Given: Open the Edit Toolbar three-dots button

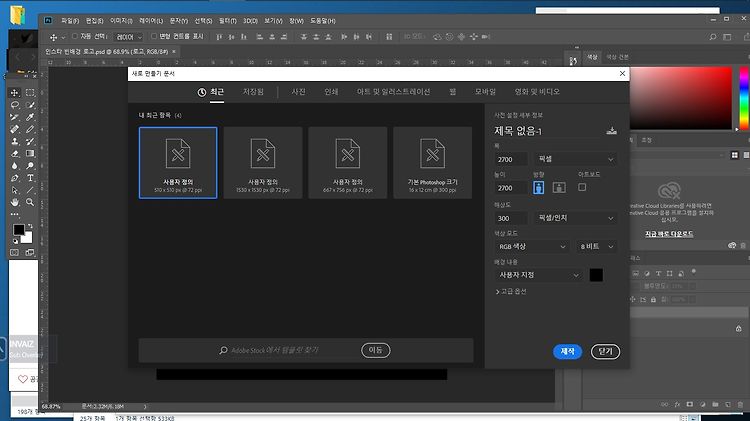Looking at the screenshot, I should (x=15, y=214).
